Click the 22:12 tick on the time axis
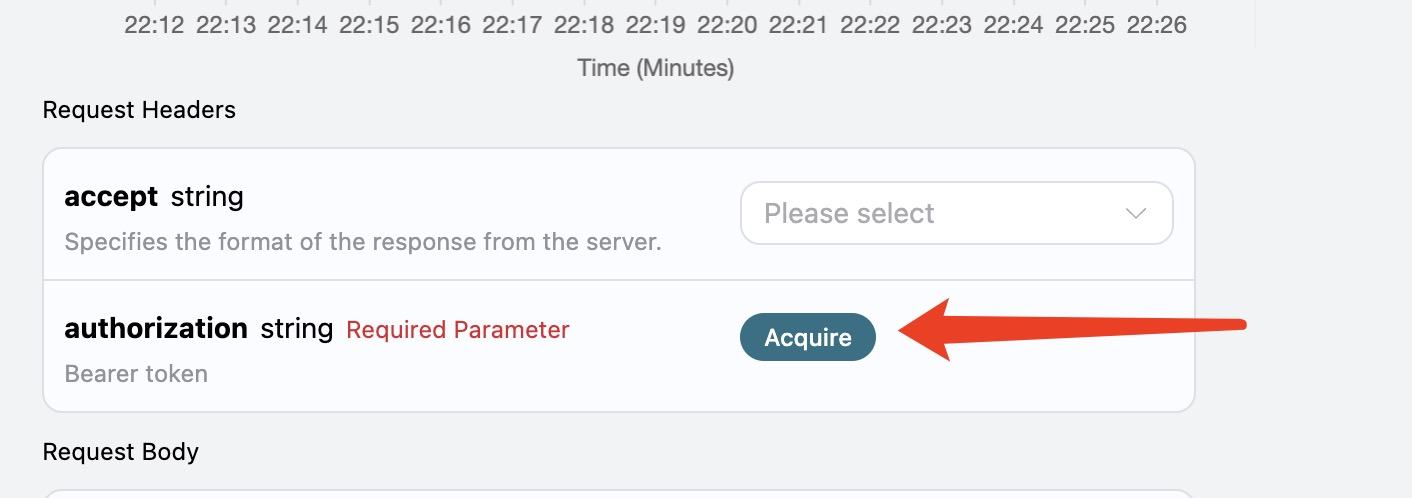Viewport: 1412px width, 498px height. coord(154,25)
